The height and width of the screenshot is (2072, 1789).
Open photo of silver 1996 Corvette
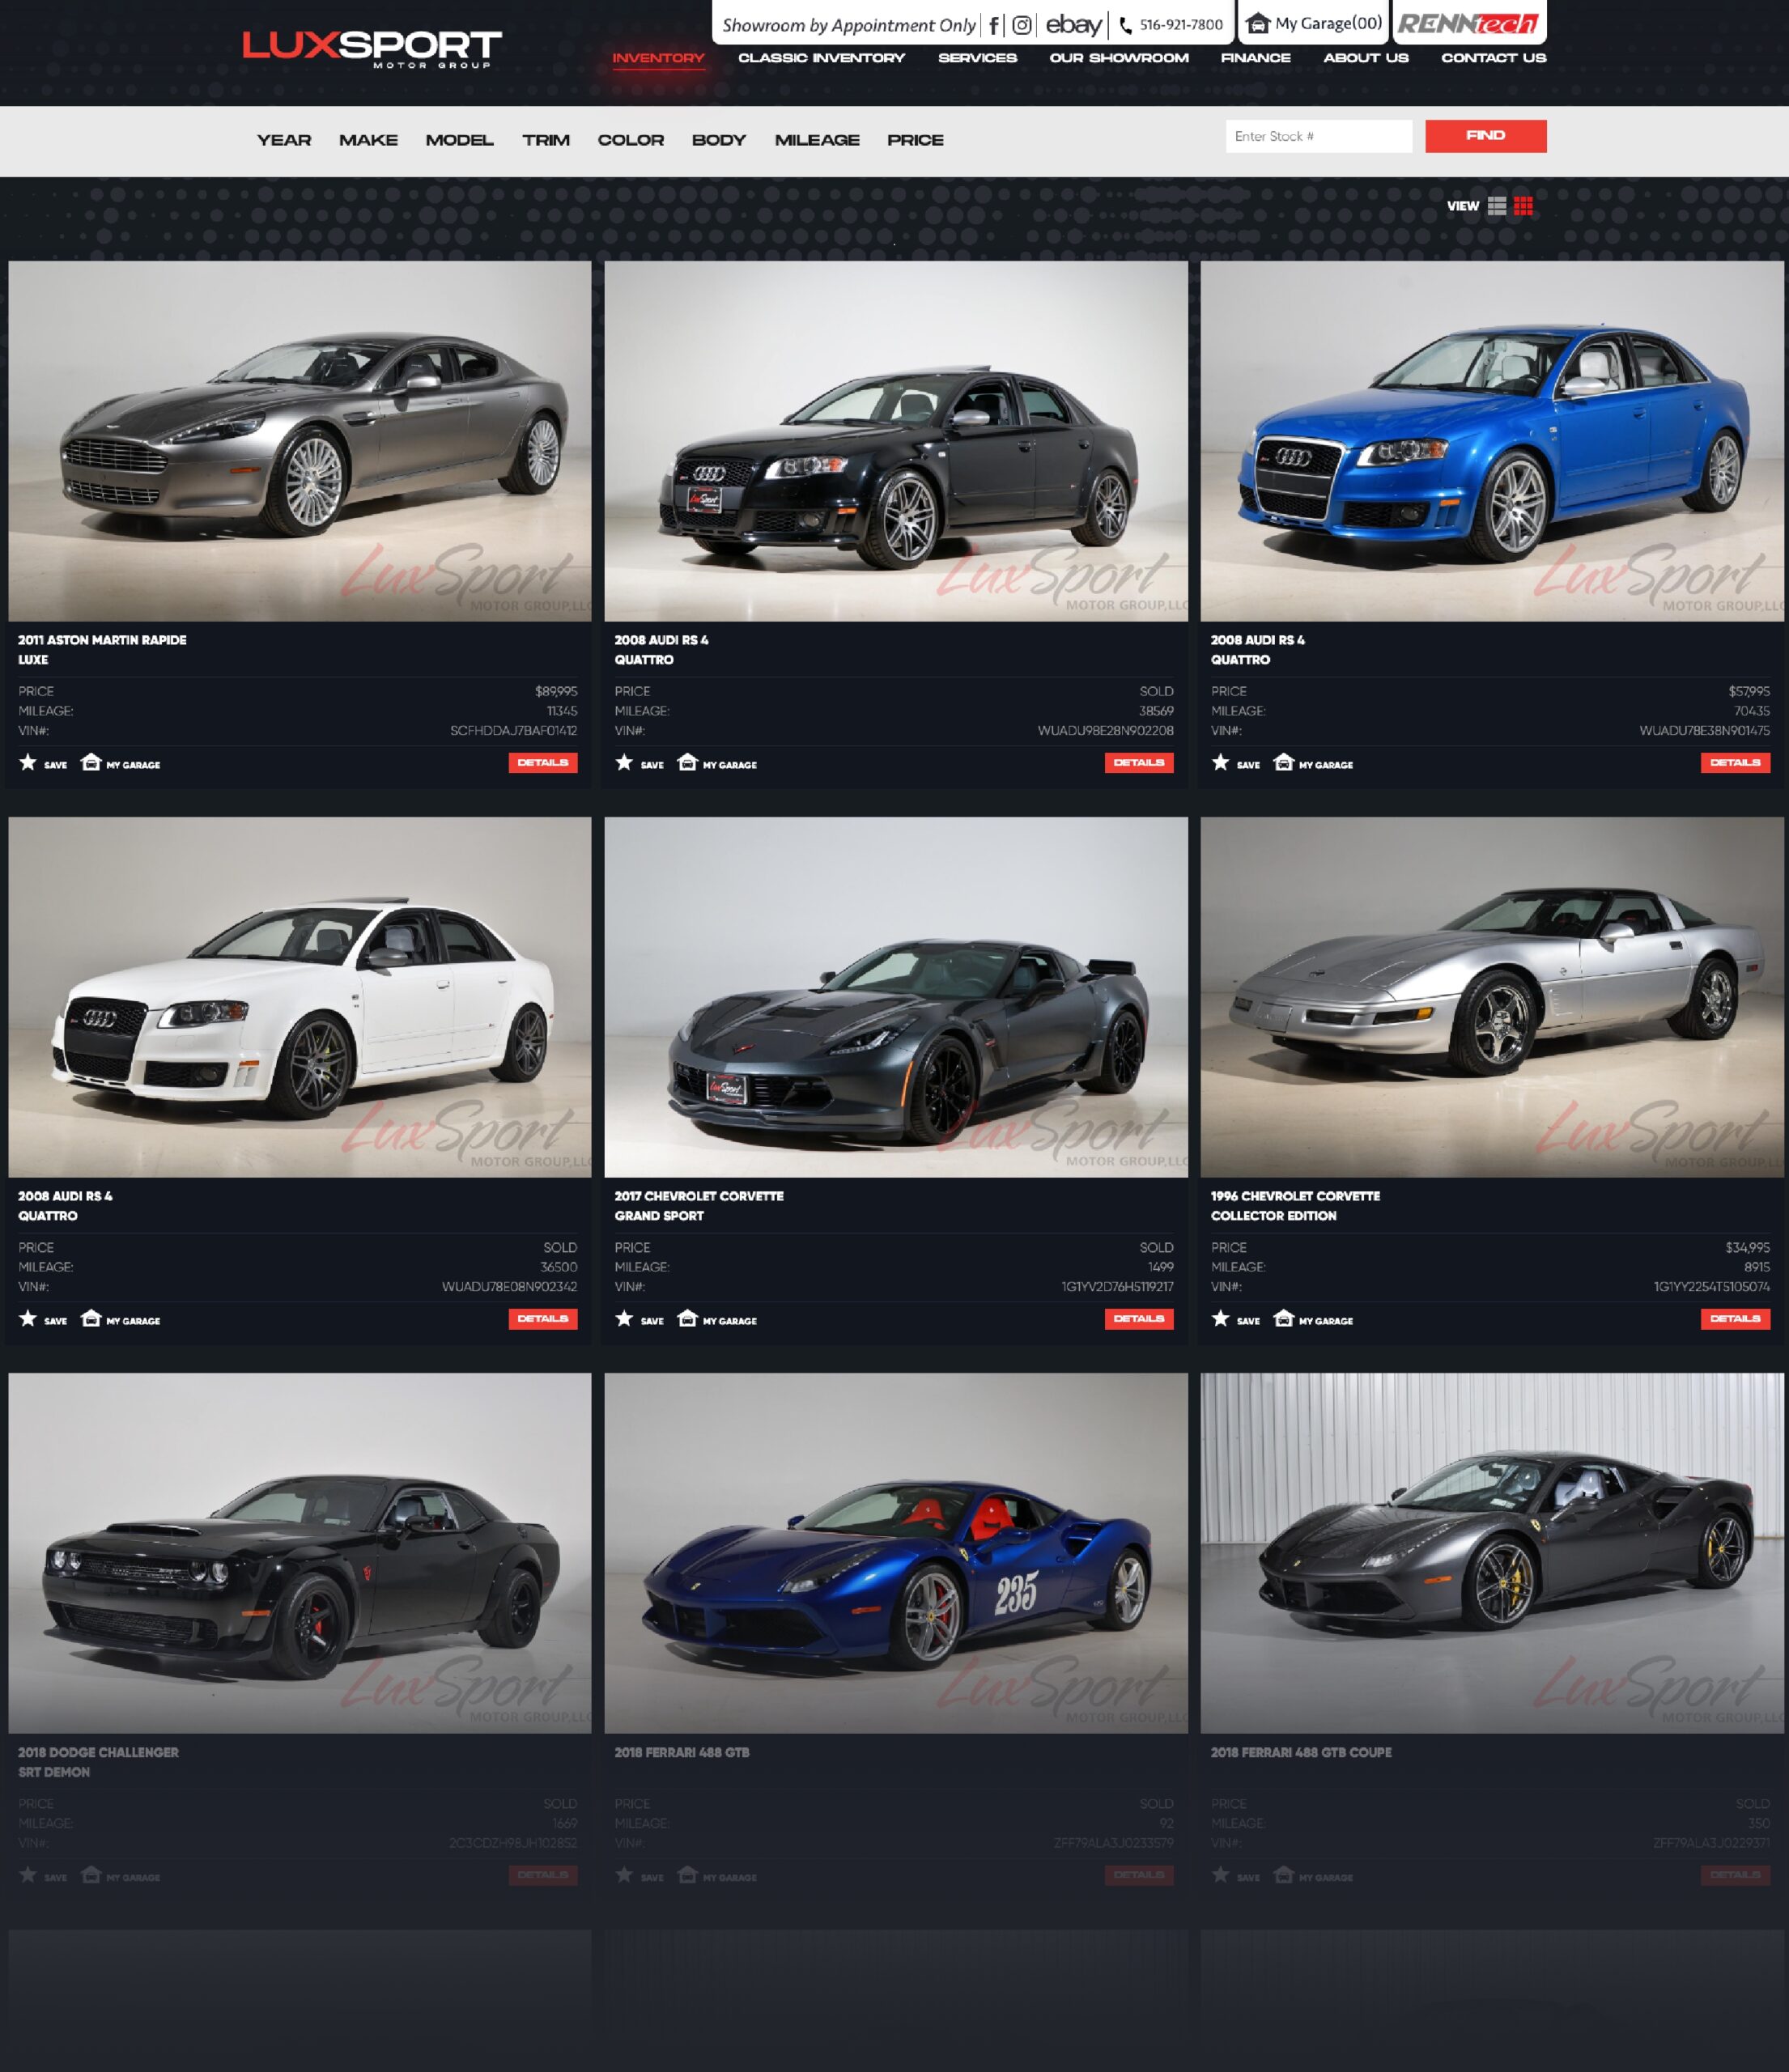[x=1492, y=997]
